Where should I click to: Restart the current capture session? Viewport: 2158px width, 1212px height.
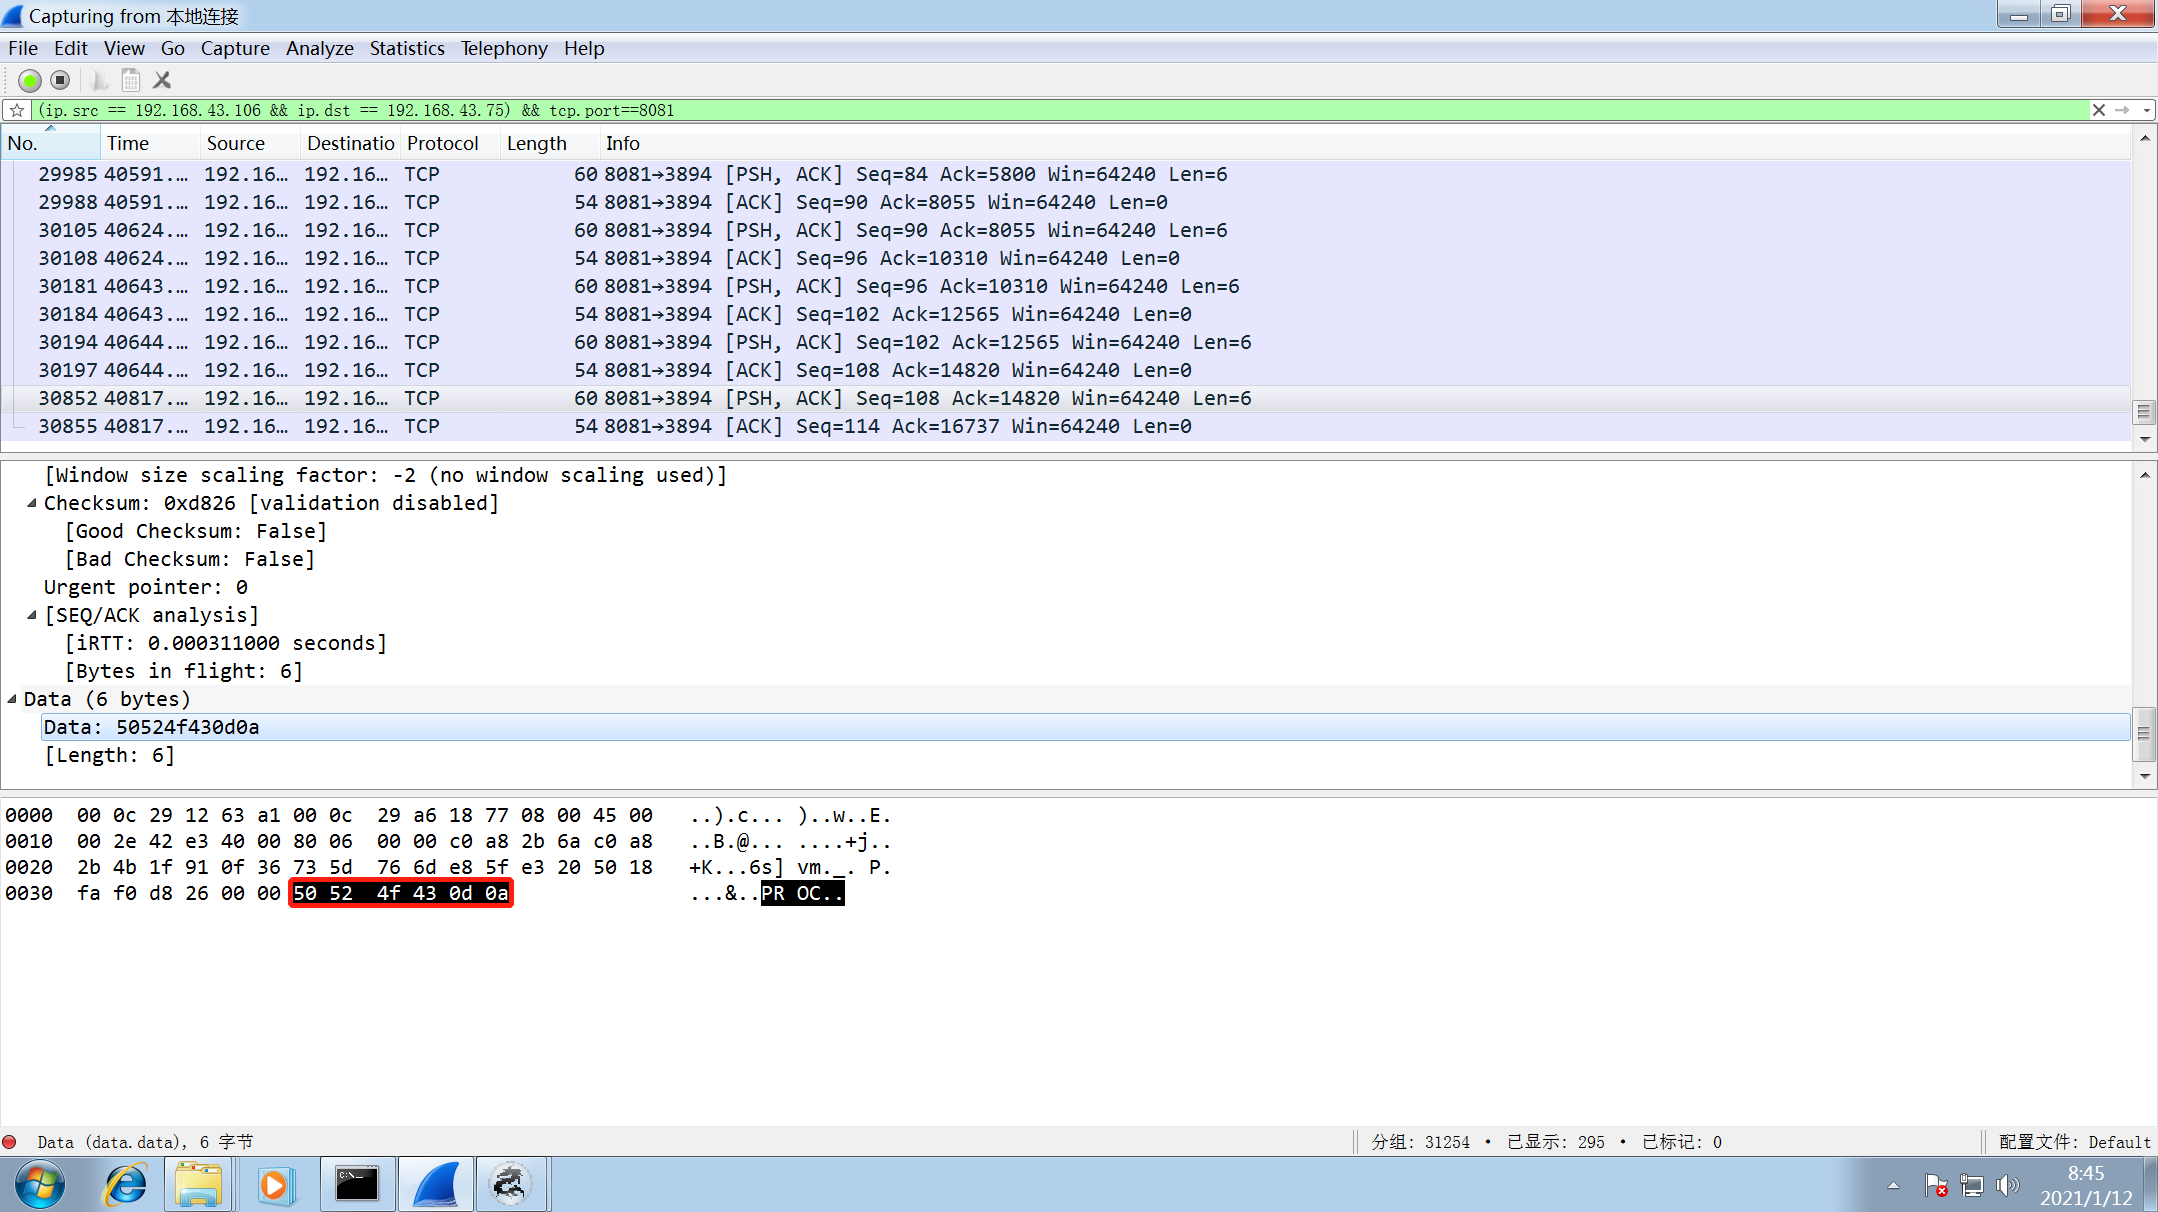[x=29, y=80]
